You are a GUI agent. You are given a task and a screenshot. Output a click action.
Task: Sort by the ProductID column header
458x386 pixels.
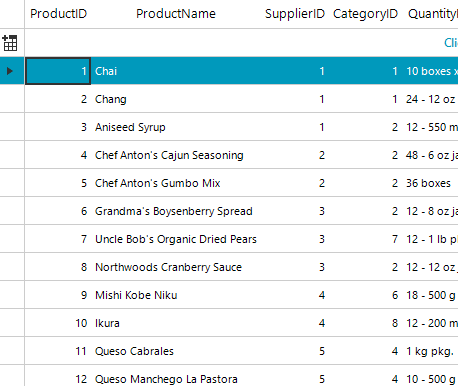point(58,14)
